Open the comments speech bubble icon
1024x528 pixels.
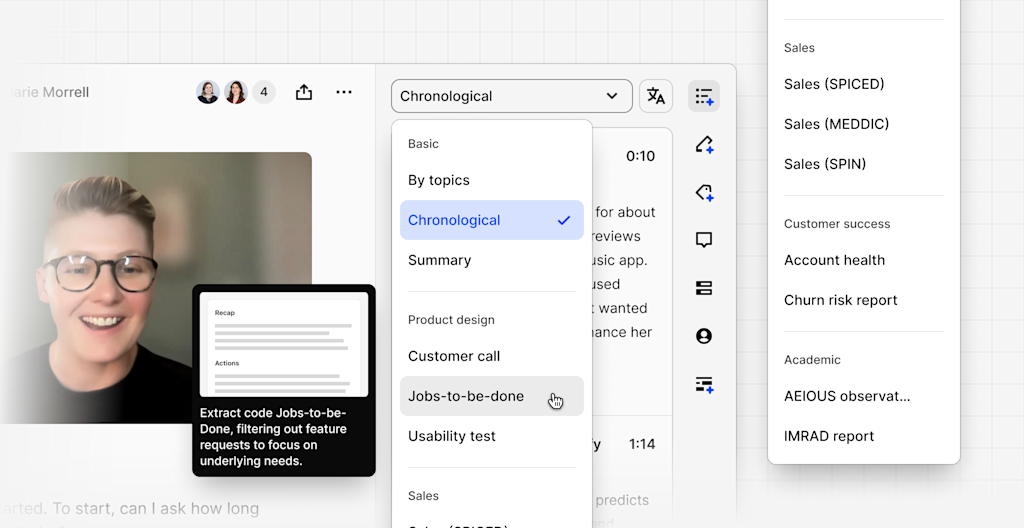click(x=704, y=240)
